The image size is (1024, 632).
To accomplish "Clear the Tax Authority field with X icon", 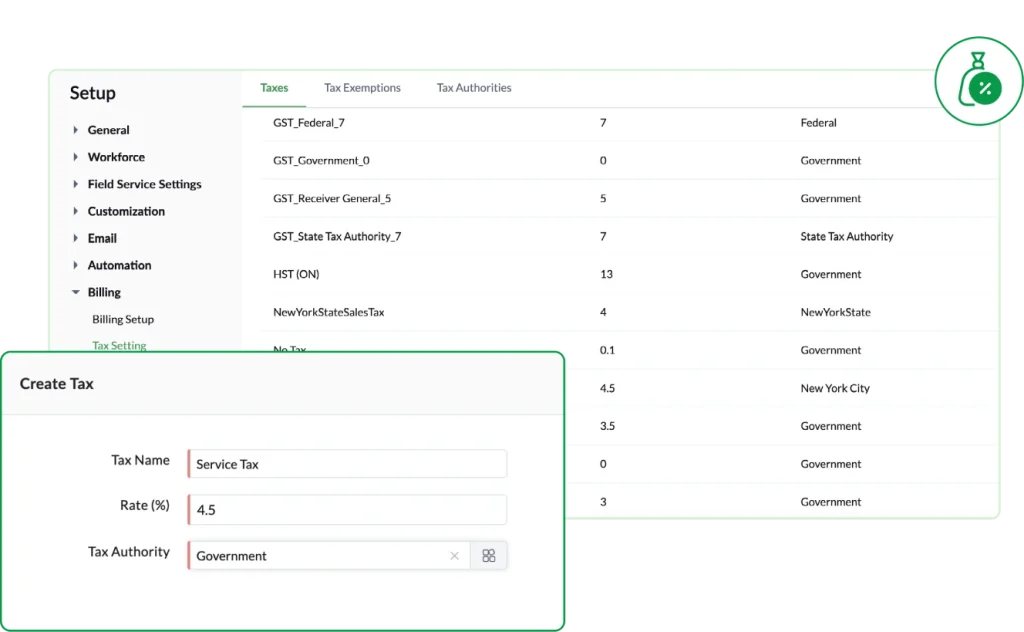I will (x=454, y=556).
